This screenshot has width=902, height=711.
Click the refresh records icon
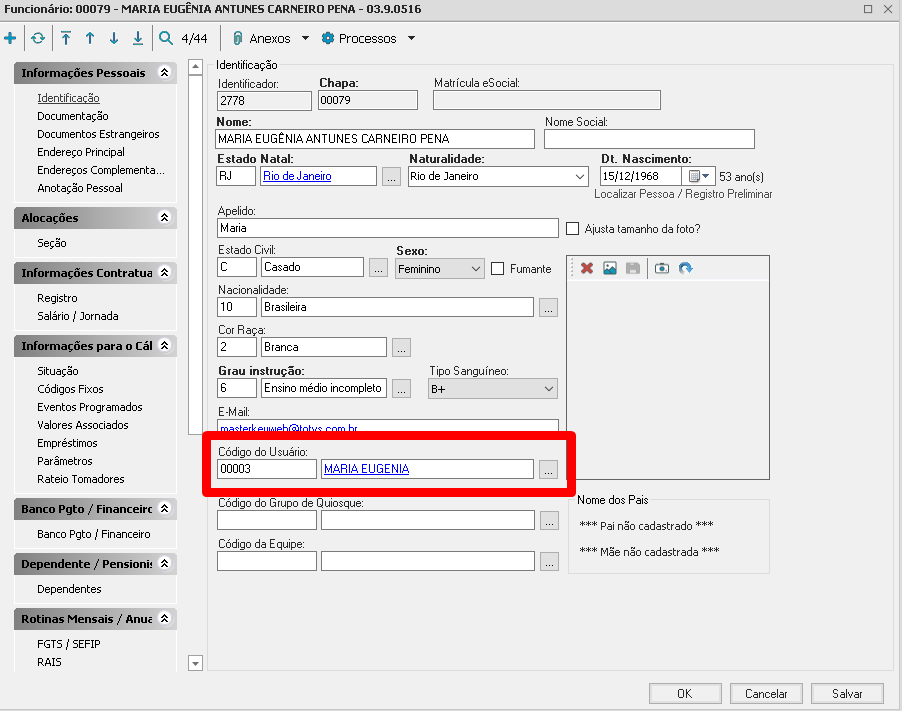point(37,38)
